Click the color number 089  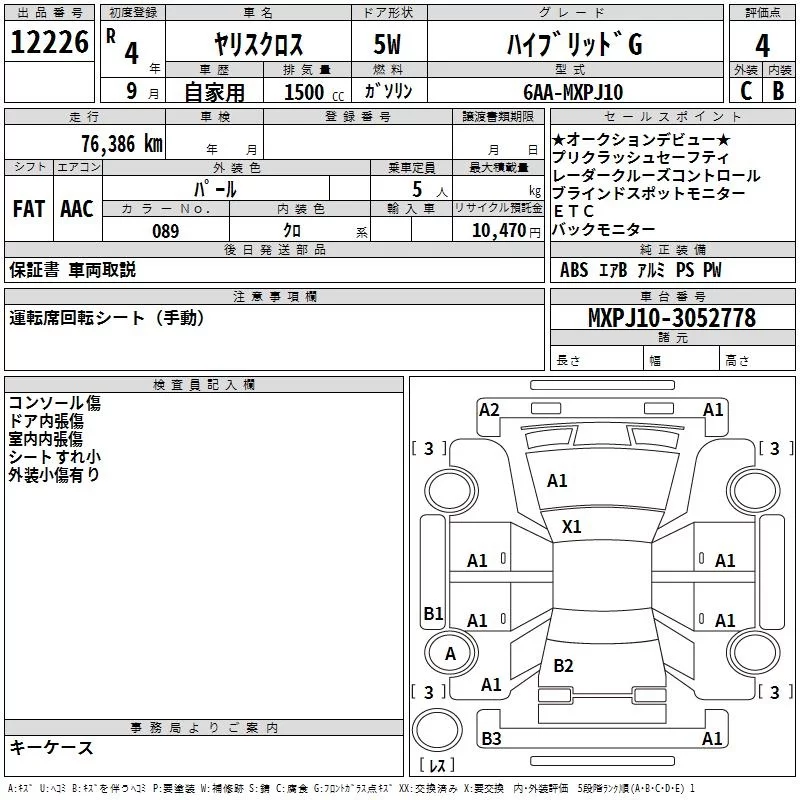click(x=165, y=231)
